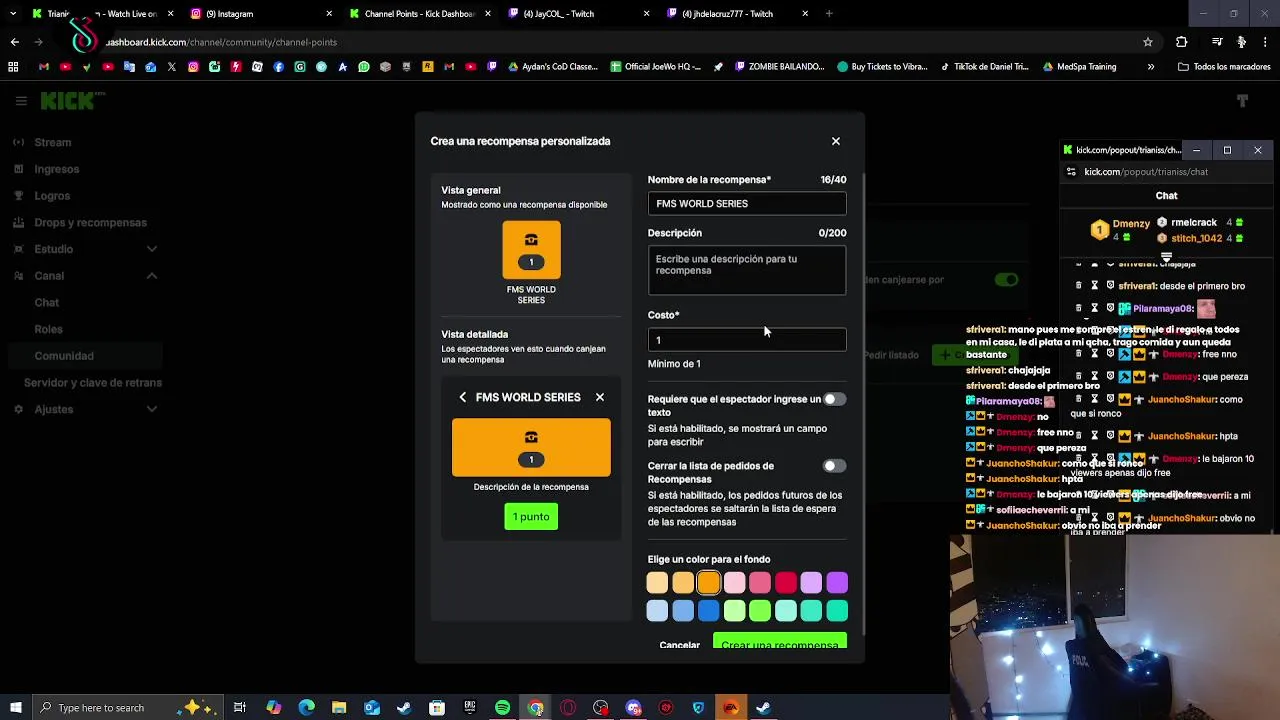Image resolution: width=1280 pixels, height=720 pixels.
Task: Open Microsoft Store from the taskbar
Action: (437, 708)
